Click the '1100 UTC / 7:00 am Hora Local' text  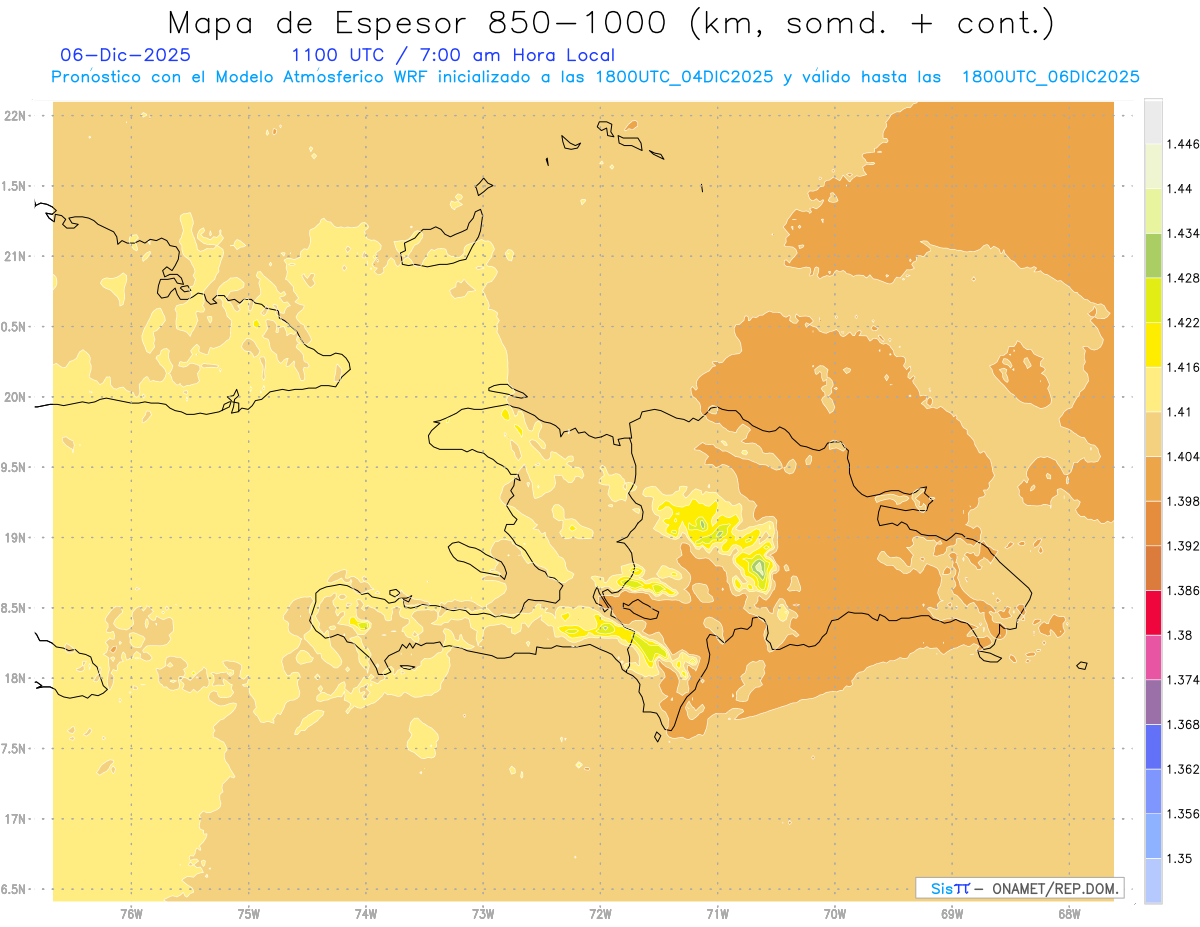453,56
